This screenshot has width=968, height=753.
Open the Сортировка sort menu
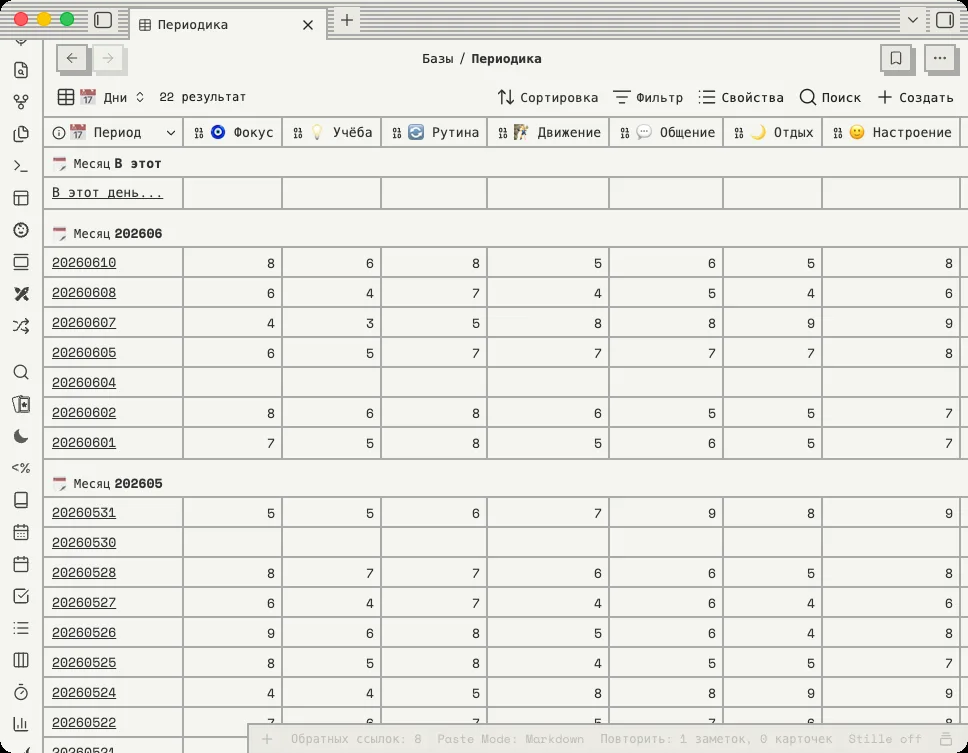[548, 98]
